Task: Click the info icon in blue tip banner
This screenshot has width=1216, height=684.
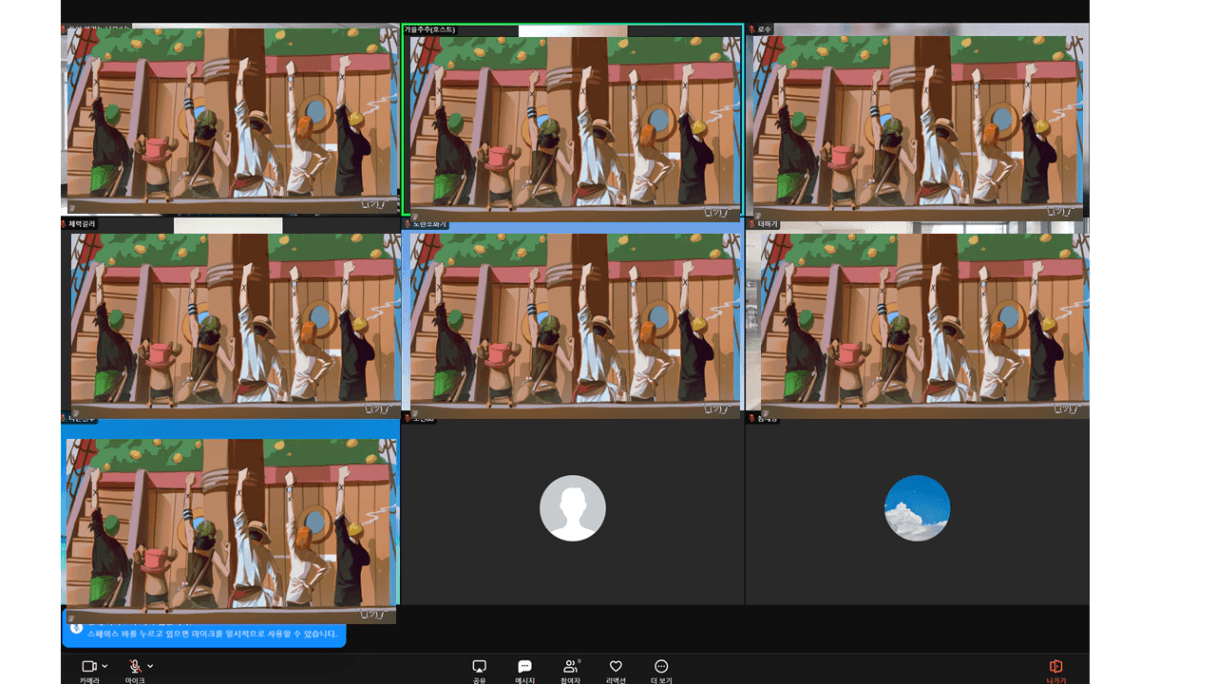Action: click(76, 629)
